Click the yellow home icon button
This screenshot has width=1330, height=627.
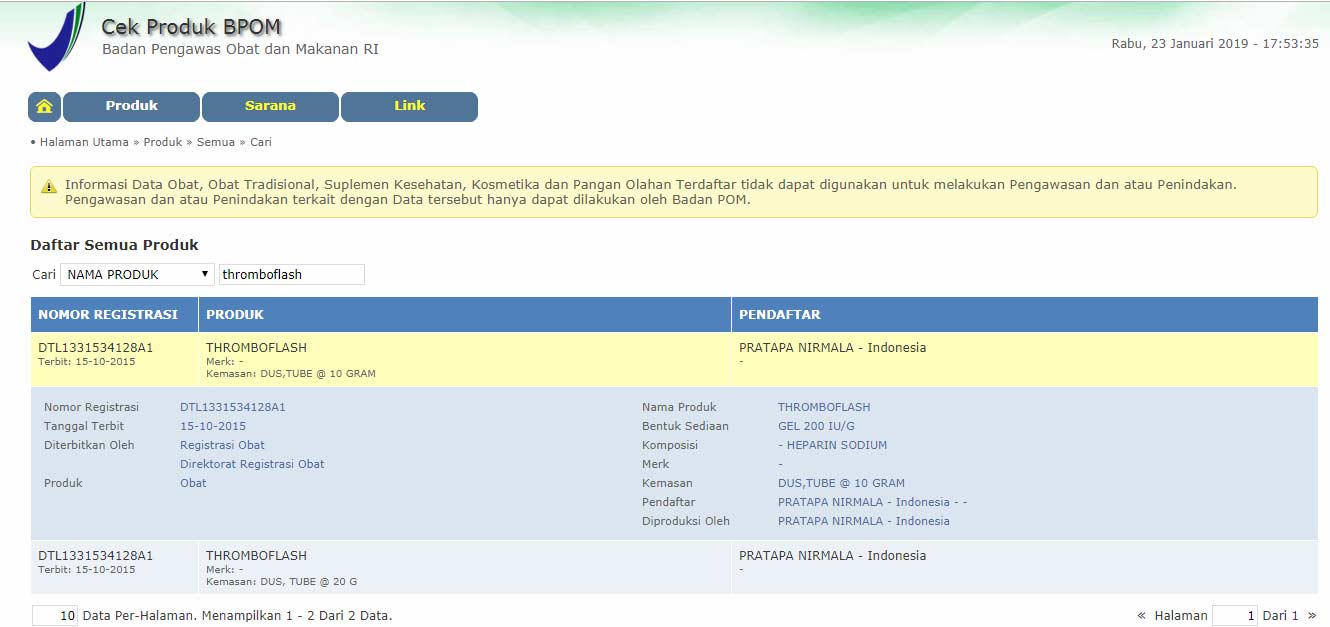click(x=44, y=106)
